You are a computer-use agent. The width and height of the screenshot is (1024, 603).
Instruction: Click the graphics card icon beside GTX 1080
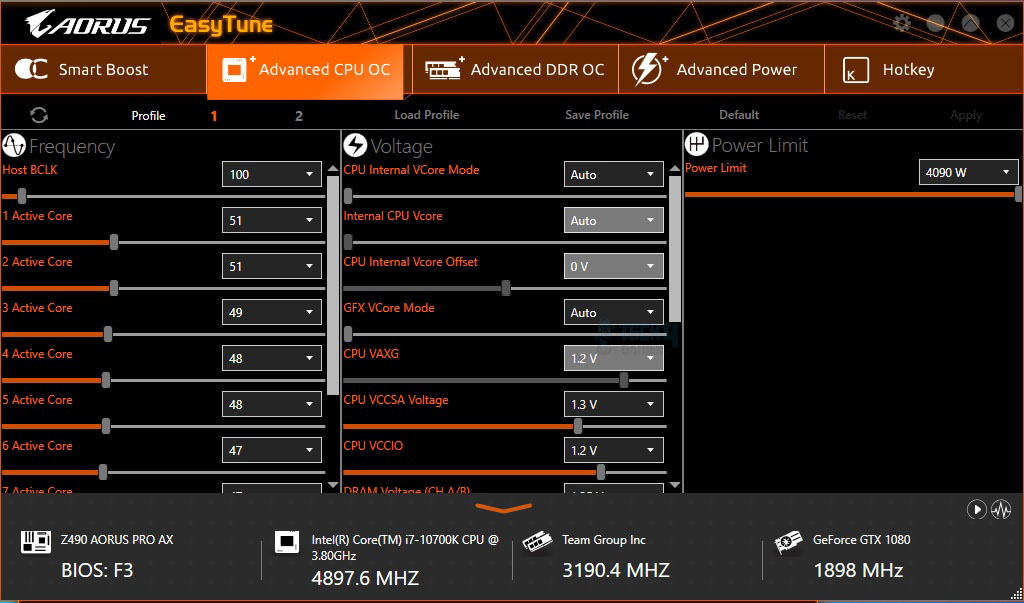point(788,542)
